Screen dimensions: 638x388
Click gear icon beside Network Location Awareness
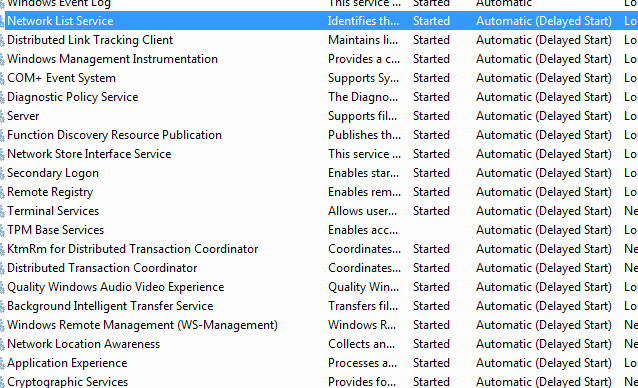[x=2, y=344]
